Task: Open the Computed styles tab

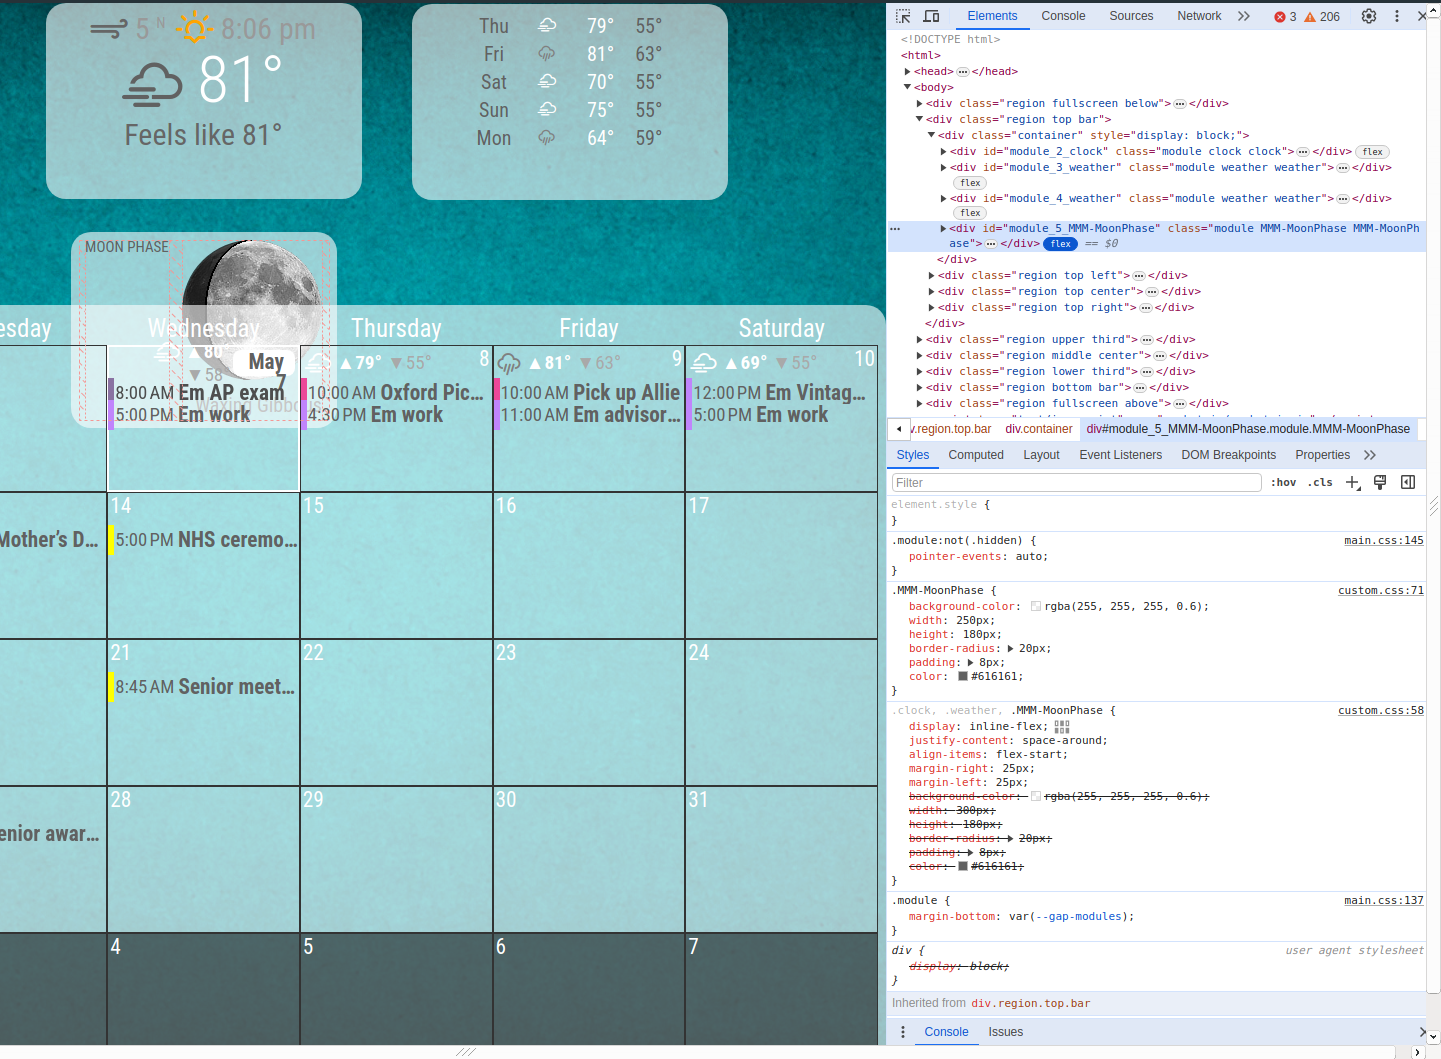Action: tap(975, 455)
